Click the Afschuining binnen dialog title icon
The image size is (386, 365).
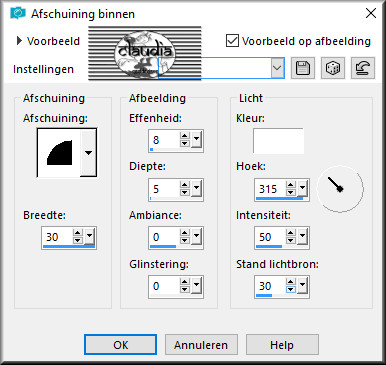coord(18,13)
